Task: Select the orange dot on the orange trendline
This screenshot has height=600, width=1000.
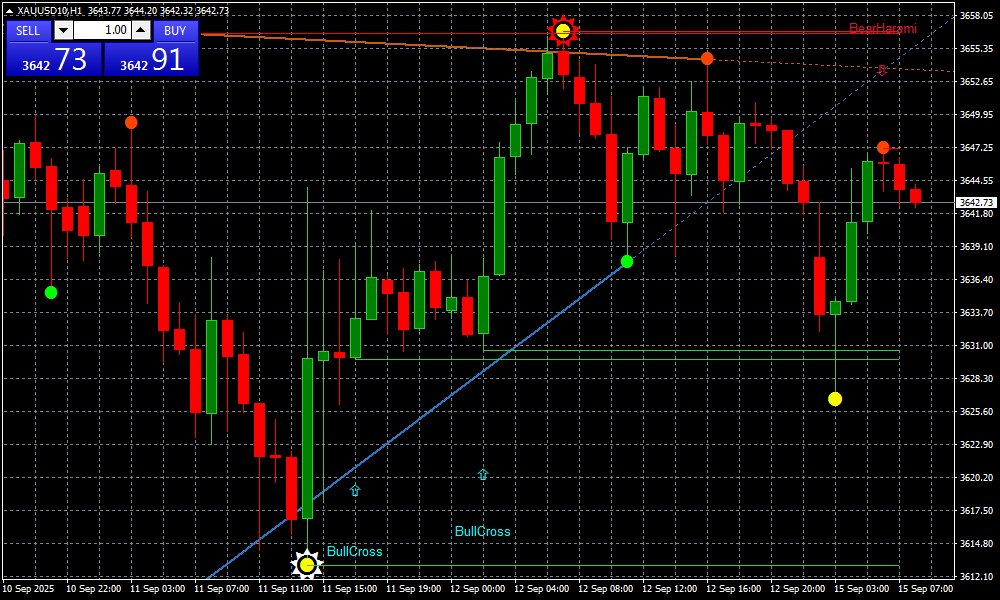Action: [707, 59]
